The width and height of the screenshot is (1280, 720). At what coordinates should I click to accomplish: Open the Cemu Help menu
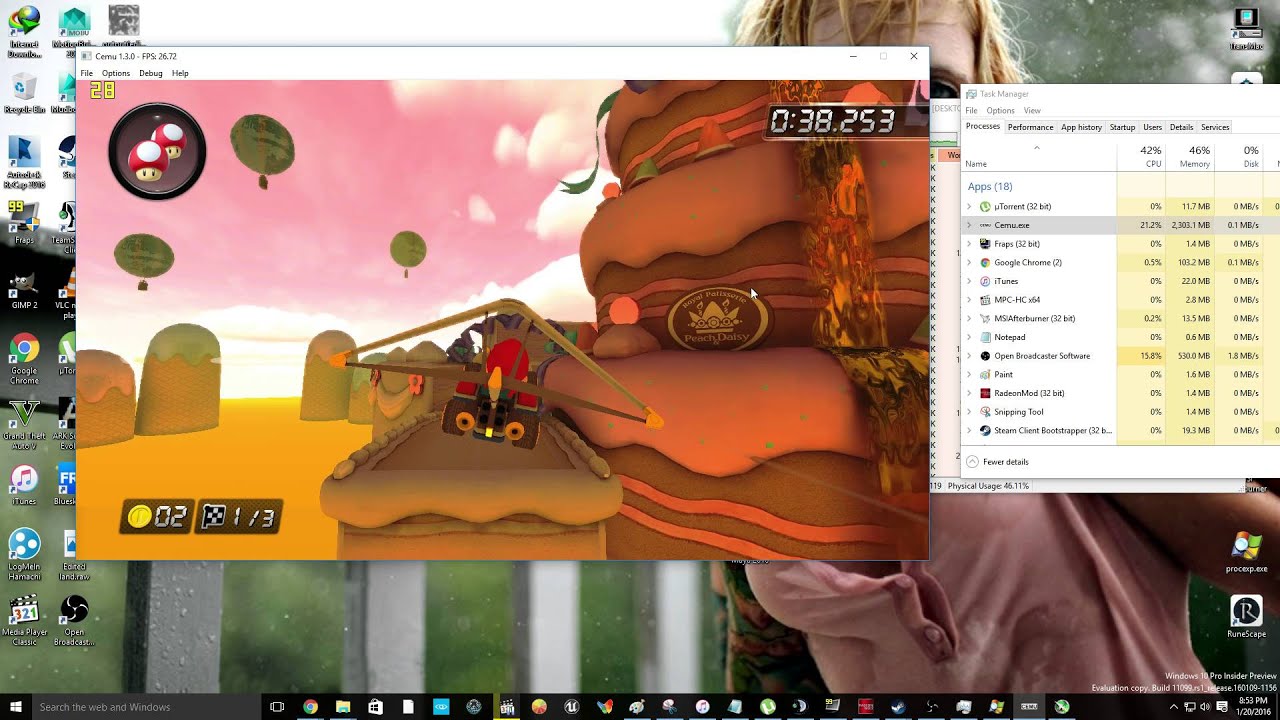pyautogui.click(x=180, y=73)
